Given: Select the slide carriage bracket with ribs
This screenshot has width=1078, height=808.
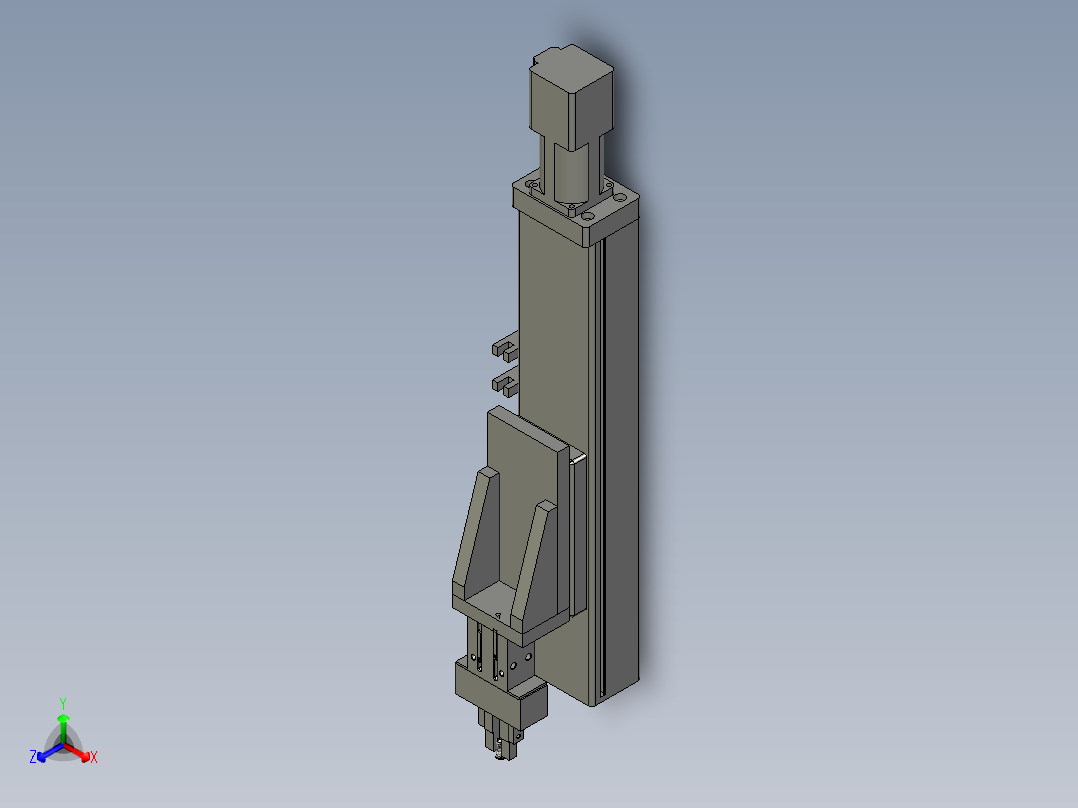Looking at the screenshot, I should (x=512, y=526).
